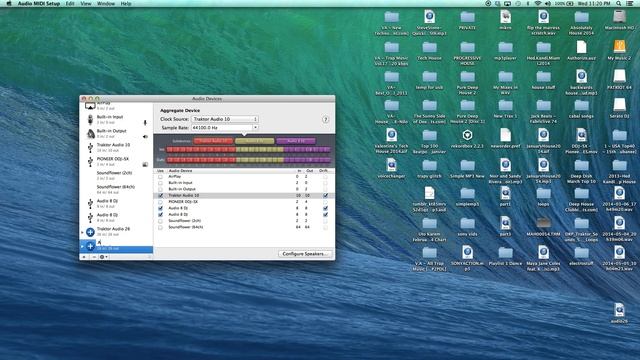Select the neworder.pref file on desktop
This screenshot has height=360, width=640.
pos(505,135)
